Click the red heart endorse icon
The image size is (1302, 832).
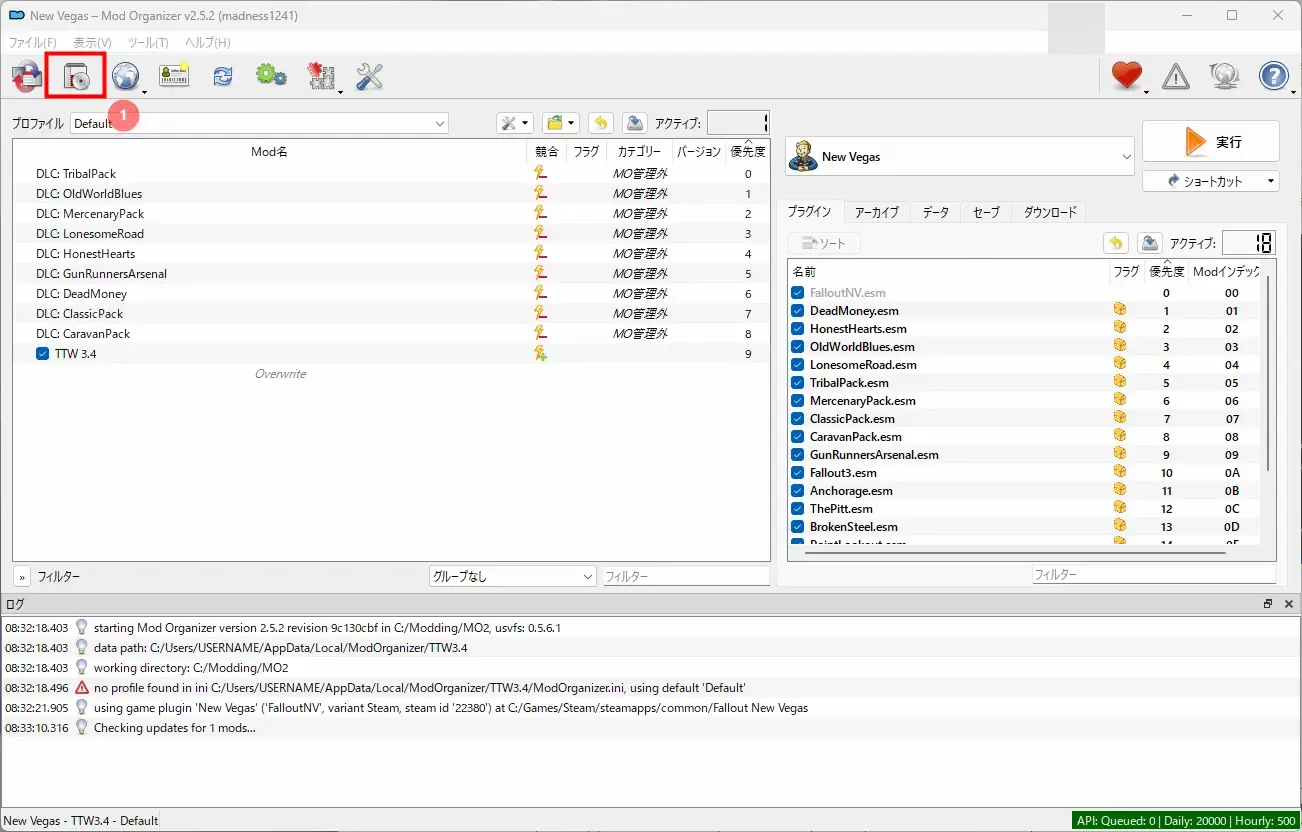tap(1126, 76)
